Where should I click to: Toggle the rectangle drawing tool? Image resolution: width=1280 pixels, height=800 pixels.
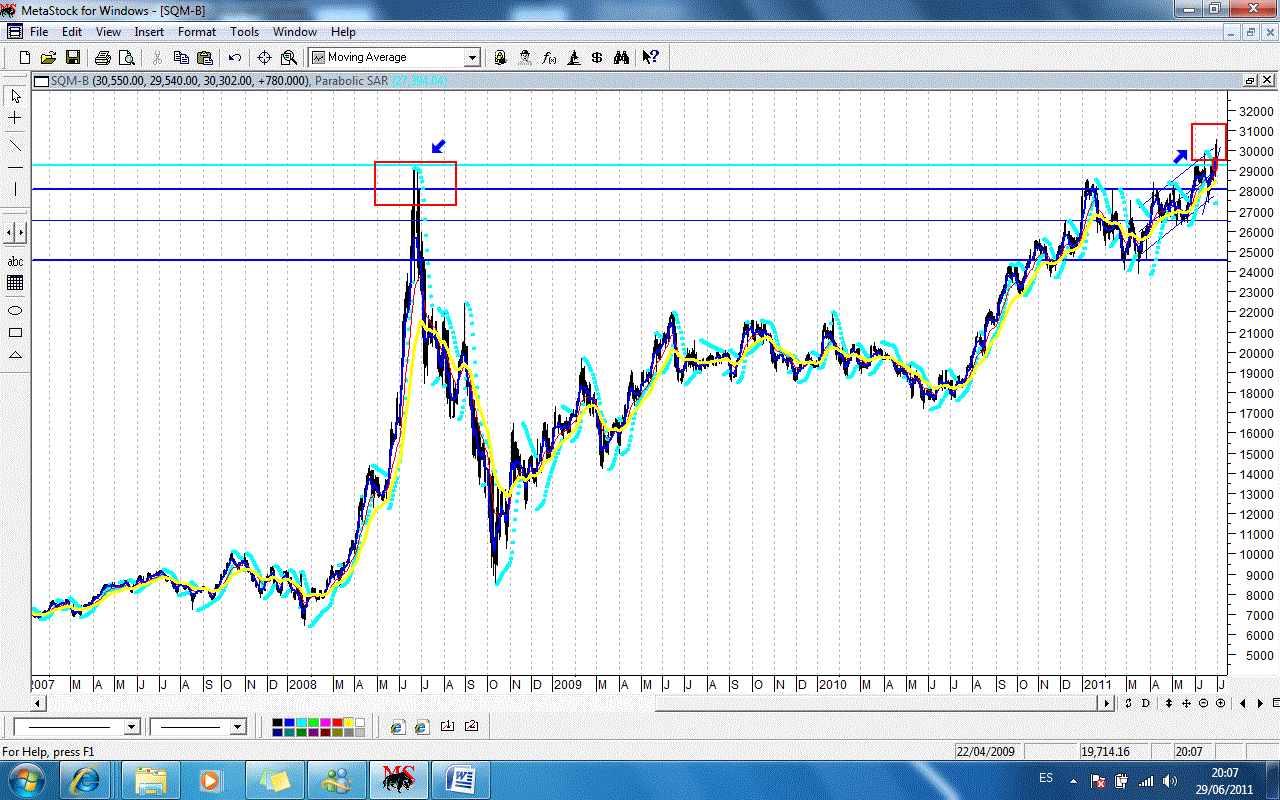click(x=15, y=333)
